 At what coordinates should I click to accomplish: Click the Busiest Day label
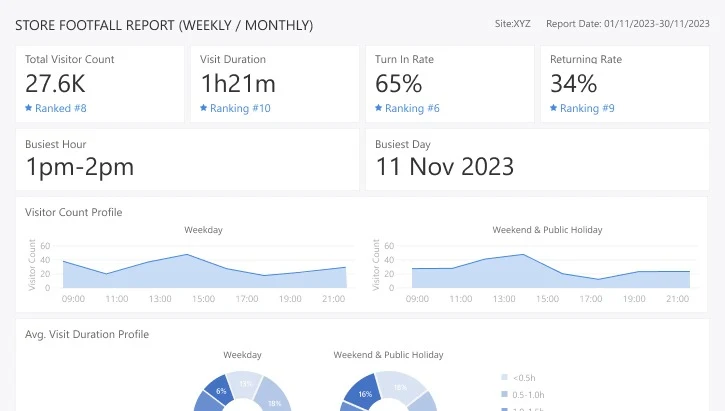coord(403,144)
